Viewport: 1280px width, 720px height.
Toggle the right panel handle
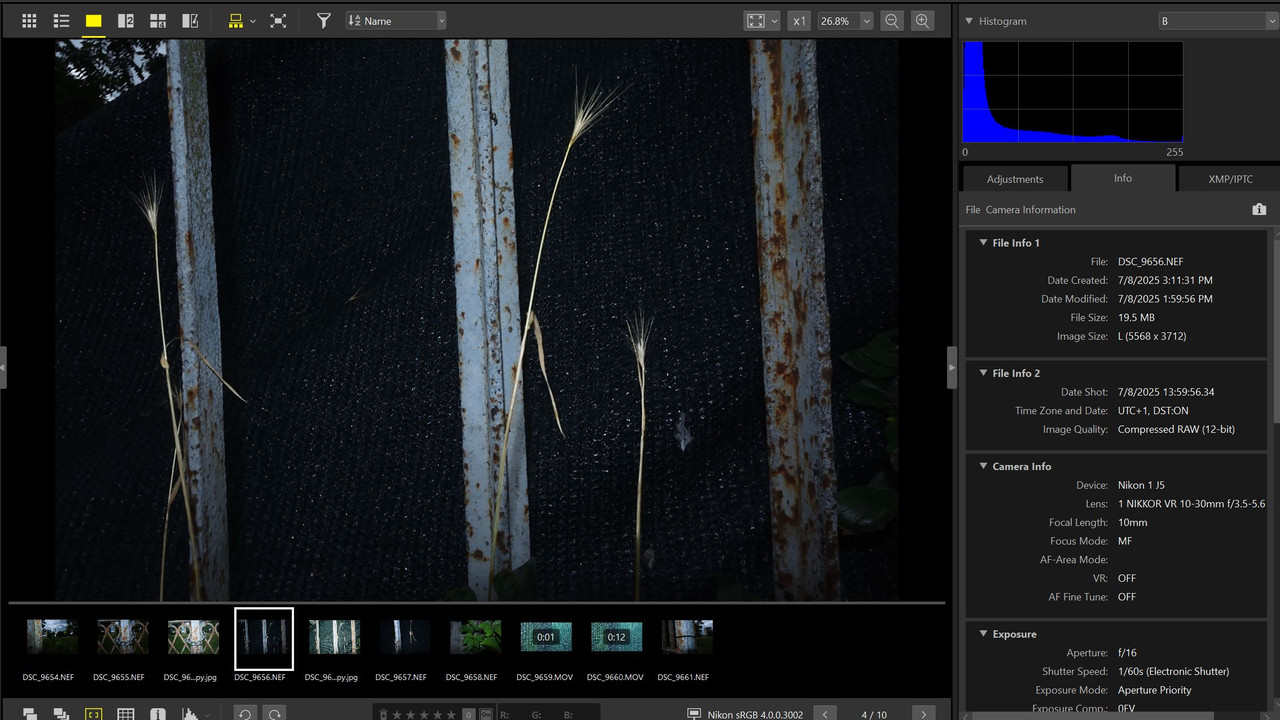952,367
